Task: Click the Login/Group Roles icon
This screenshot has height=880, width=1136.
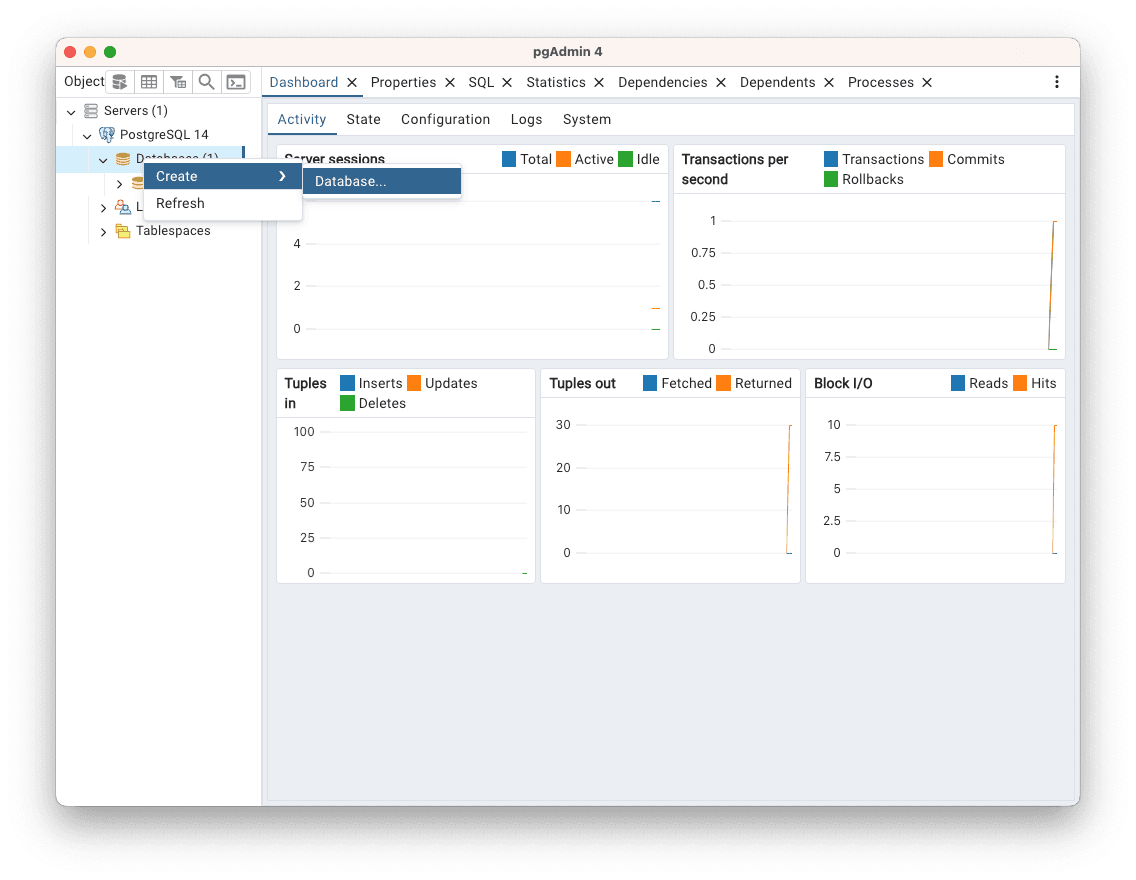Action: [123, 207]
